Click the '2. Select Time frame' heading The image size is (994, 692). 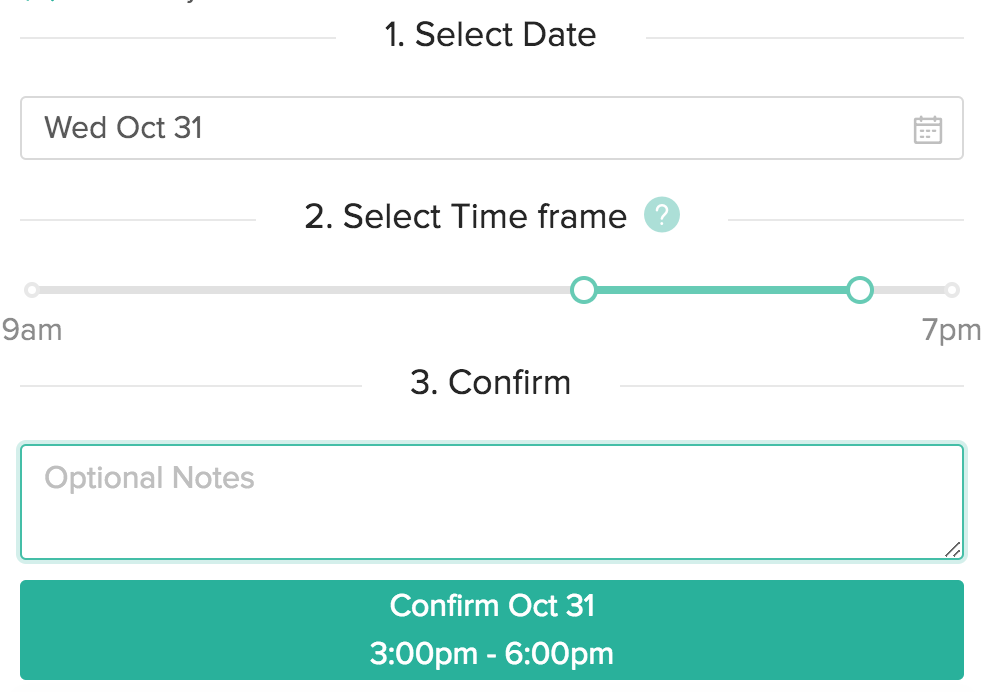pyautogui.click(x=465, y=216)
